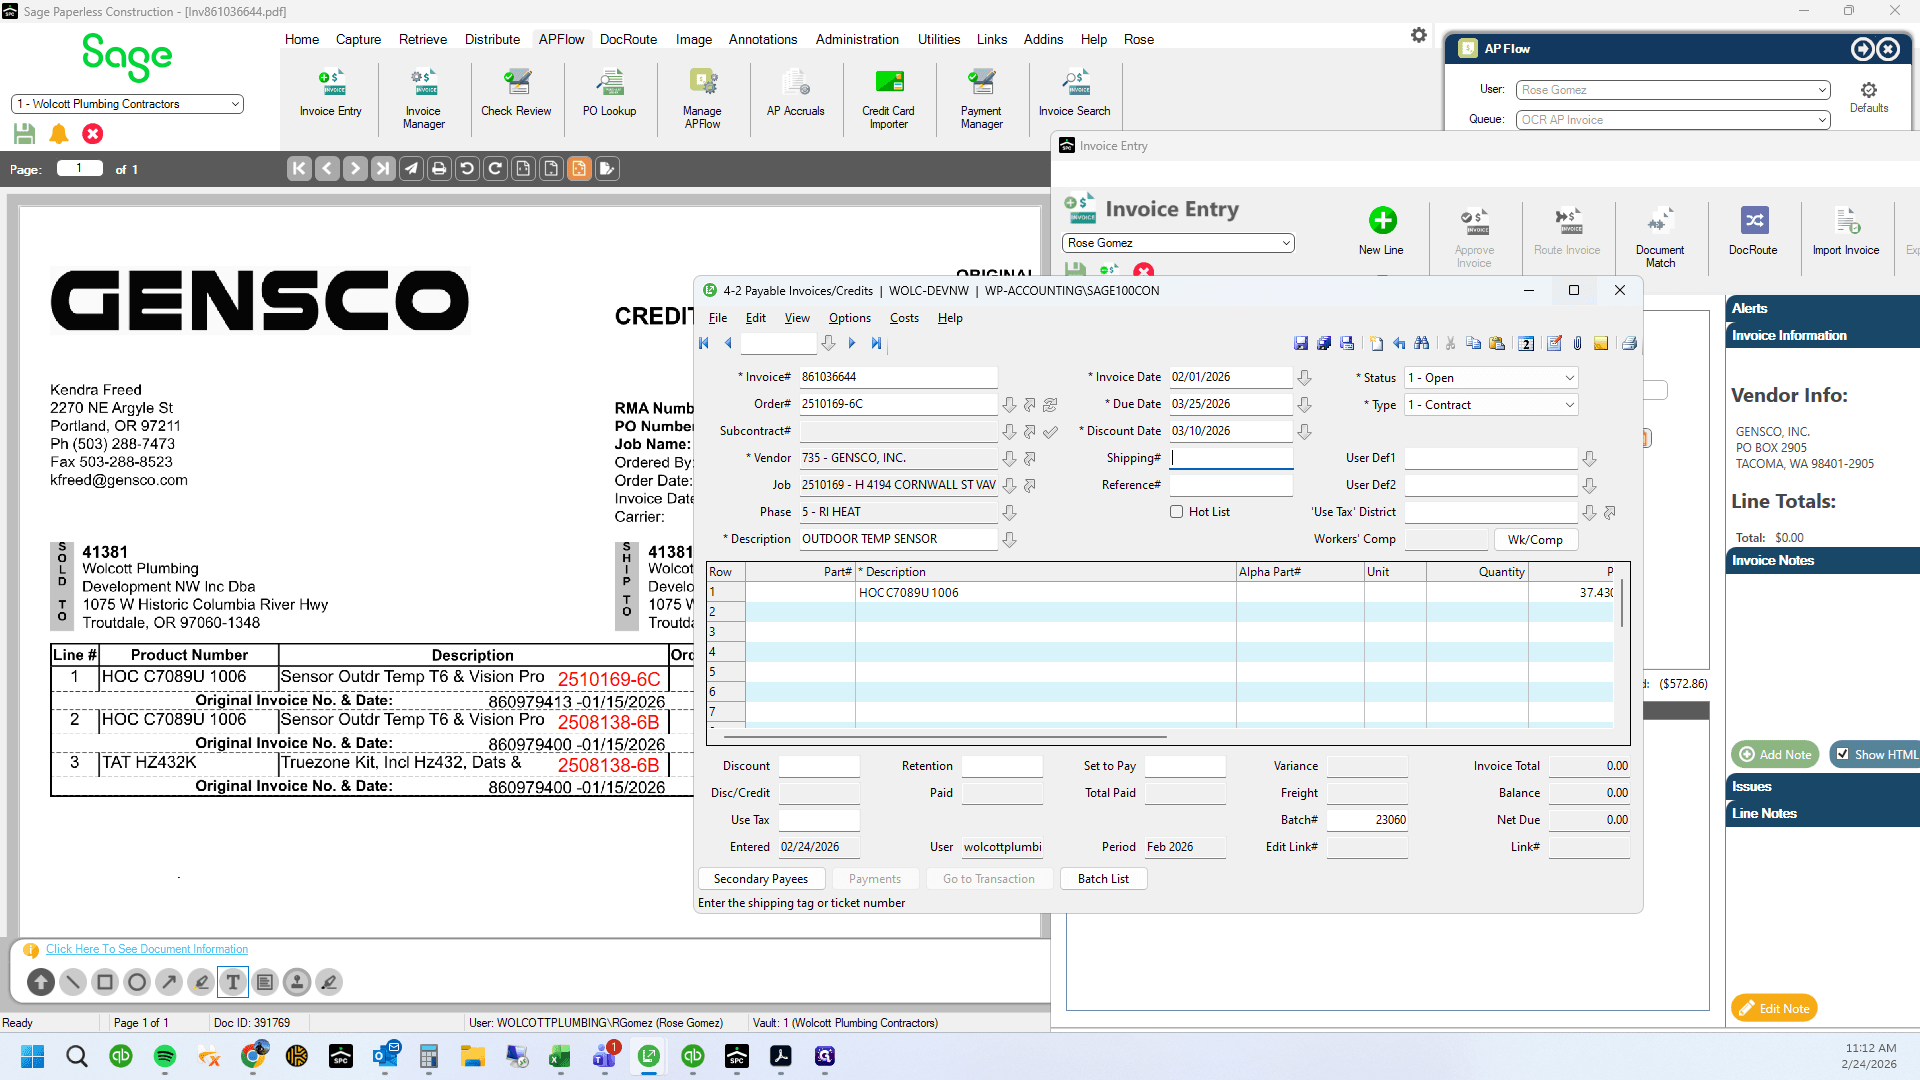Open Invoice Search in the ribbon
Viewport: 1920px width, 1080px height.
coord(1074,94)
